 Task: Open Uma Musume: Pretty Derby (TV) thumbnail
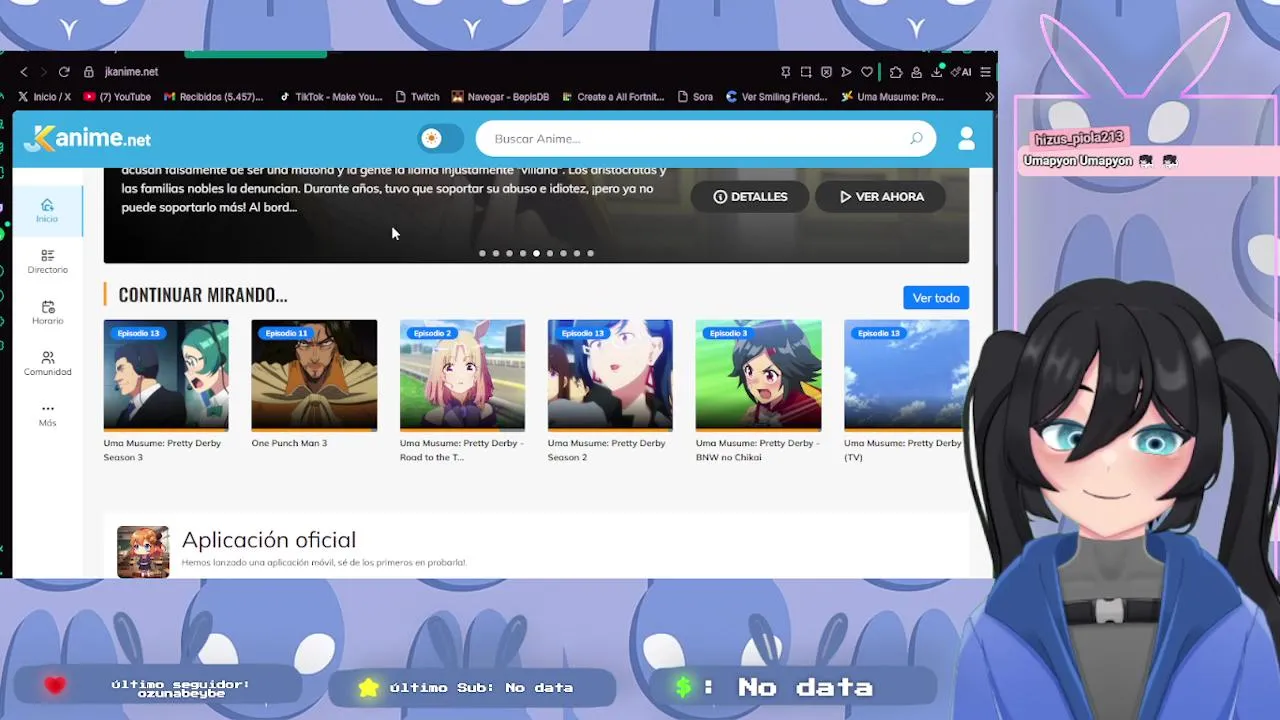906,376
